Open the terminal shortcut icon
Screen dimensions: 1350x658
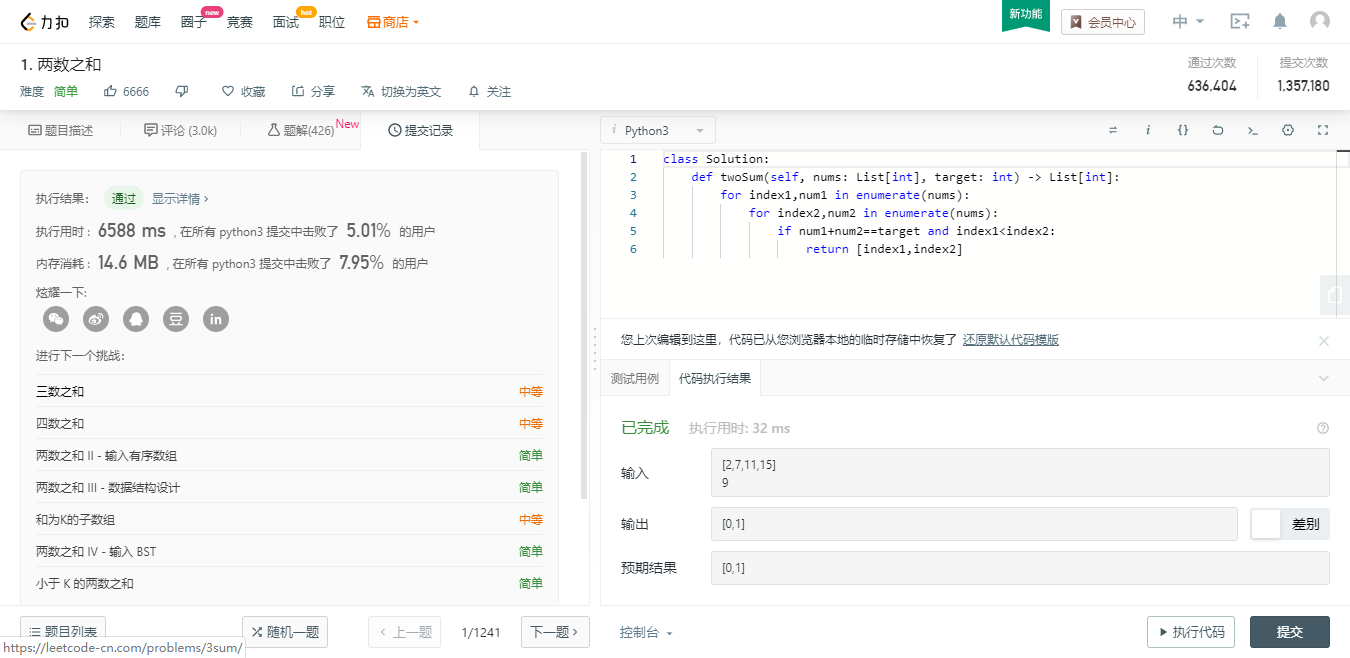pos(1253,130)
